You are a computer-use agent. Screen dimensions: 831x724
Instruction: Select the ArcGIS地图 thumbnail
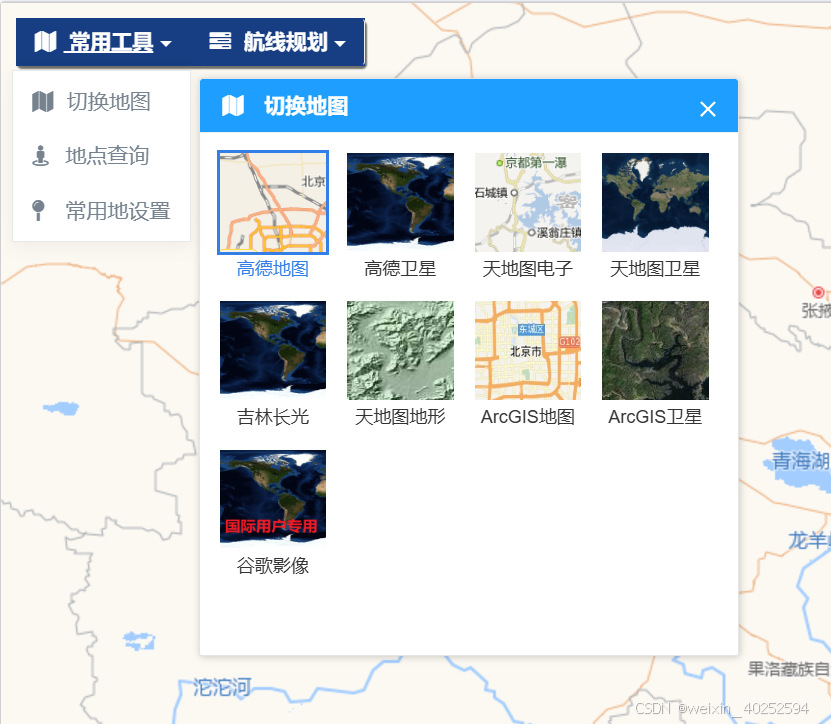pos(528,350)
